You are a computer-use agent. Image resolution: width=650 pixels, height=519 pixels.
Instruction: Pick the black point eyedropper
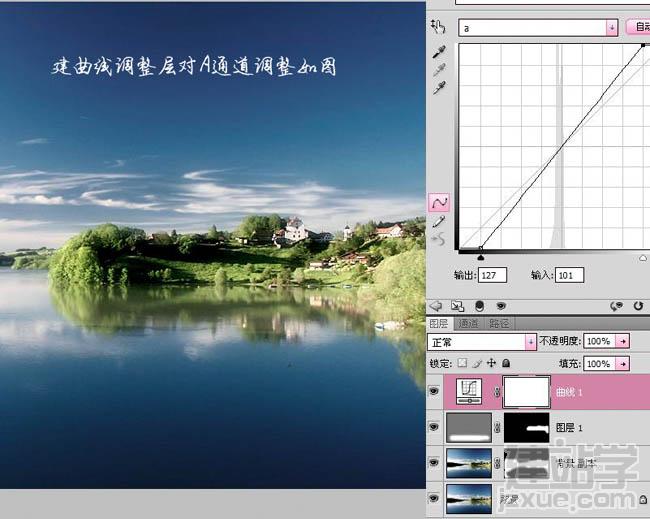tap(439, 52)
